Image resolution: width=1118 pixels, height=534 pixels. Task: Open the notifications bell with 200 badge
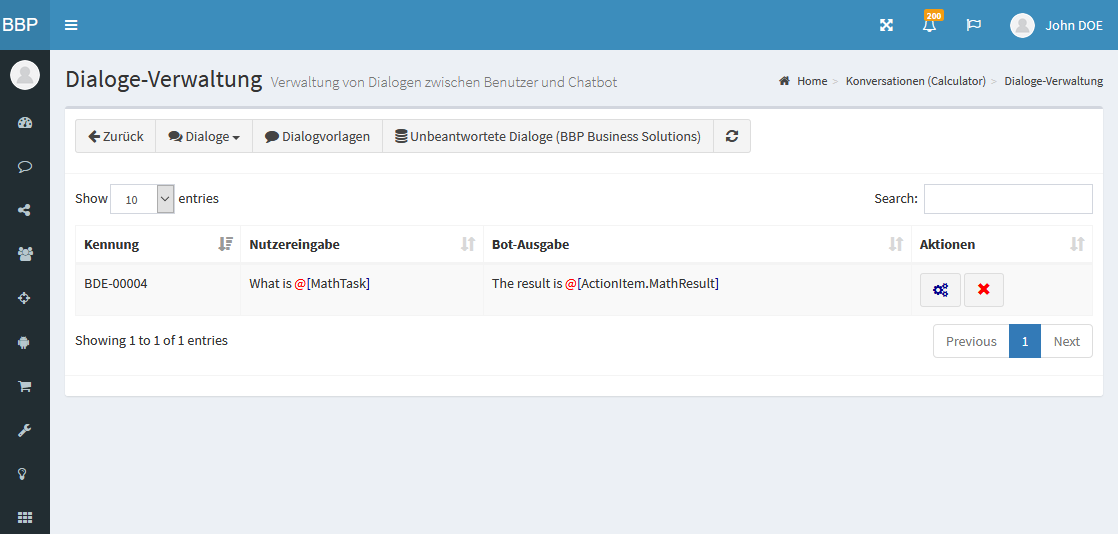929,24
